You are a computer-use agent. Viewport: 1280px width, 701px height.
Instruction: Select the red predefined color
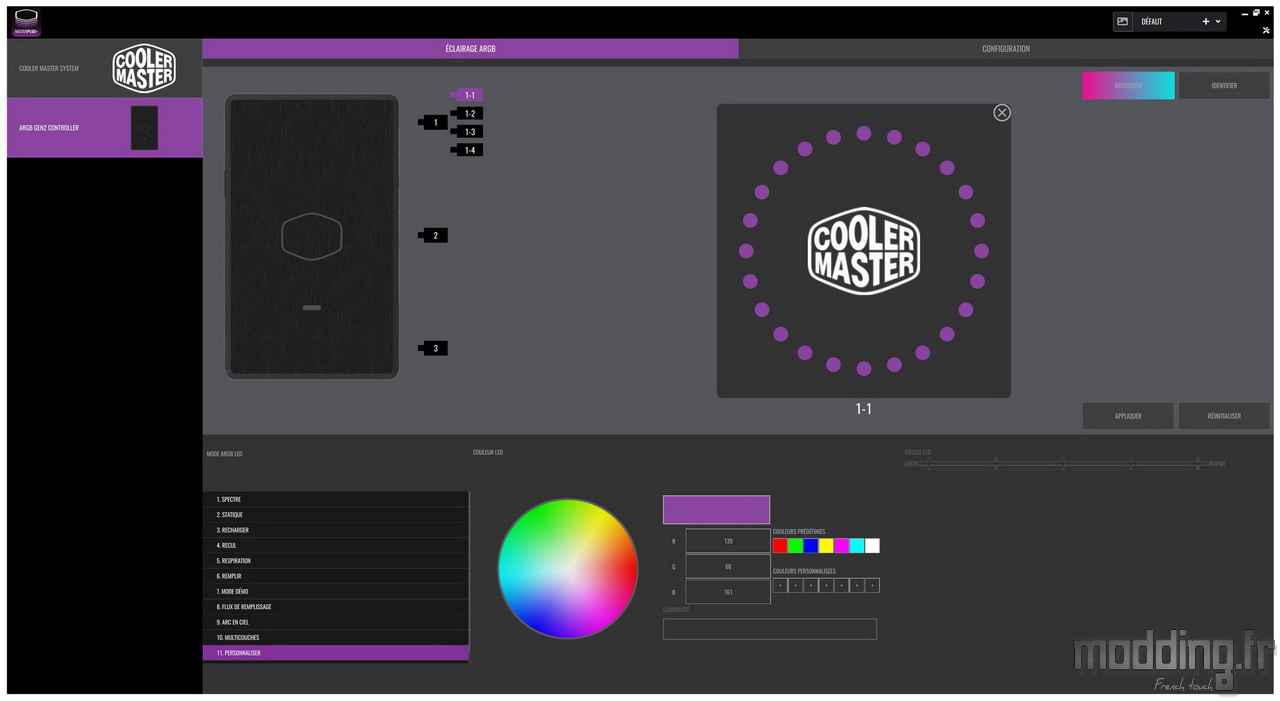pyautogui.click(x=780, y=546)
